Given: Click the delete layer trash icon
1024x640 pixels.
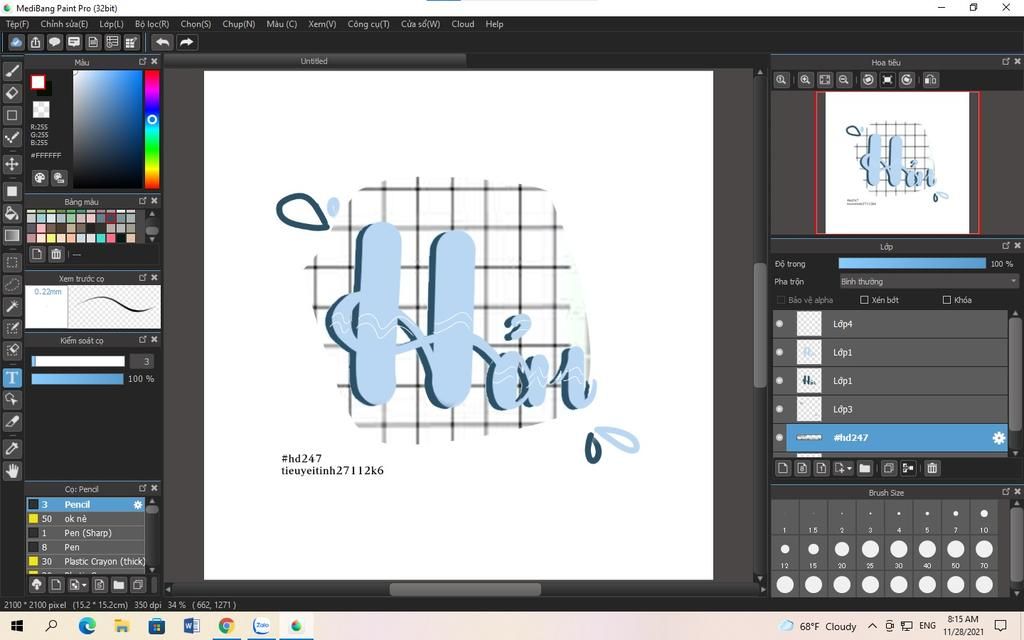Looking at the screenshot, I should 933,468.
